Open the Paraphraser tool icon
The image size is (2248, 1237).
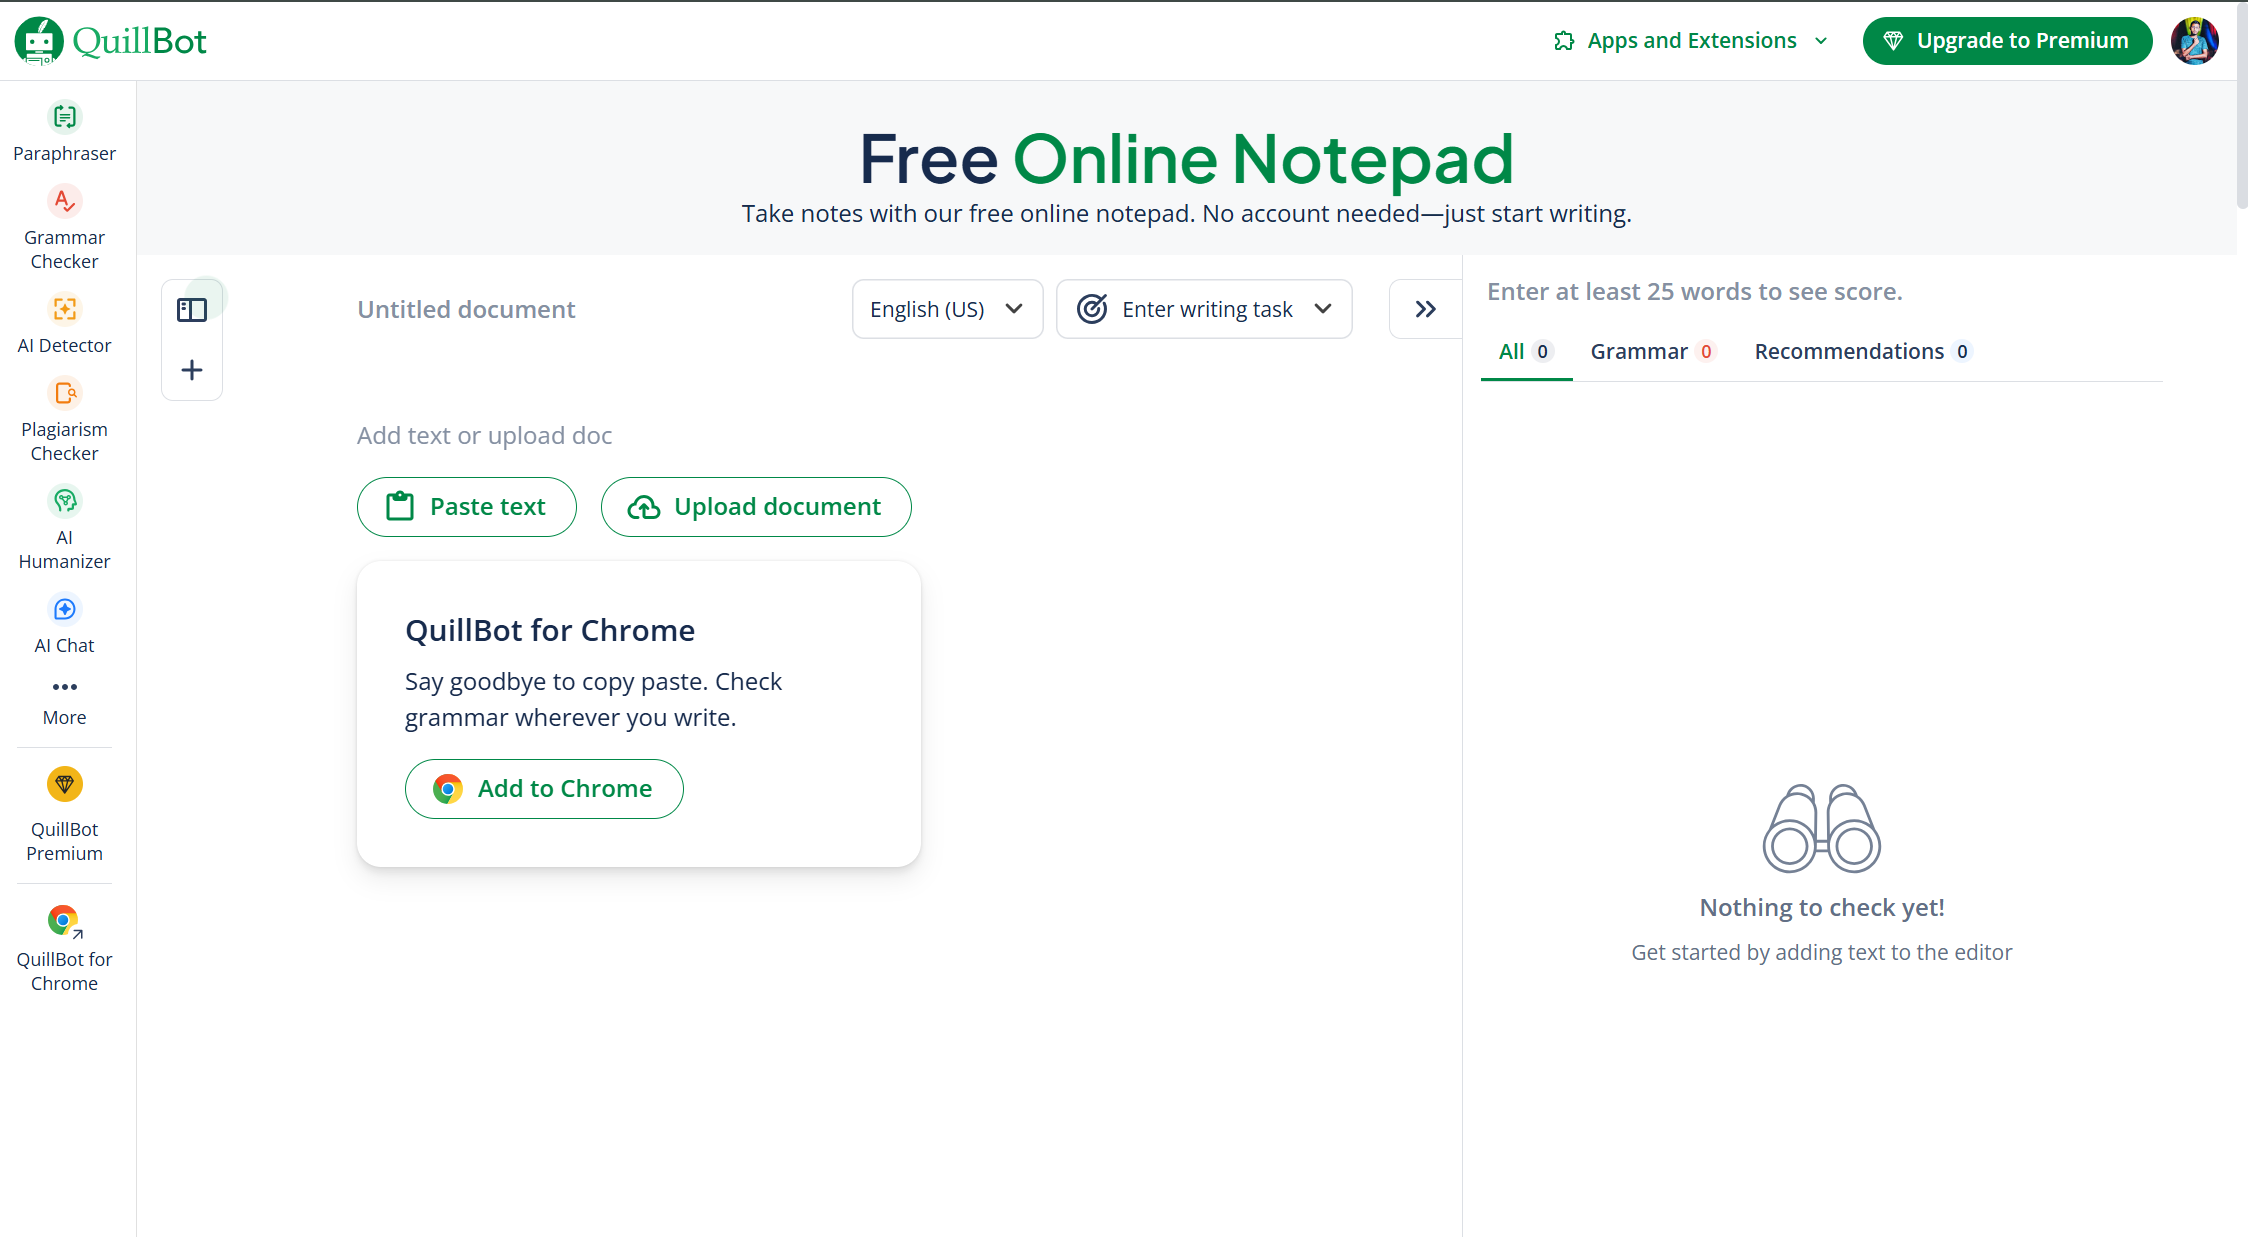64,117
